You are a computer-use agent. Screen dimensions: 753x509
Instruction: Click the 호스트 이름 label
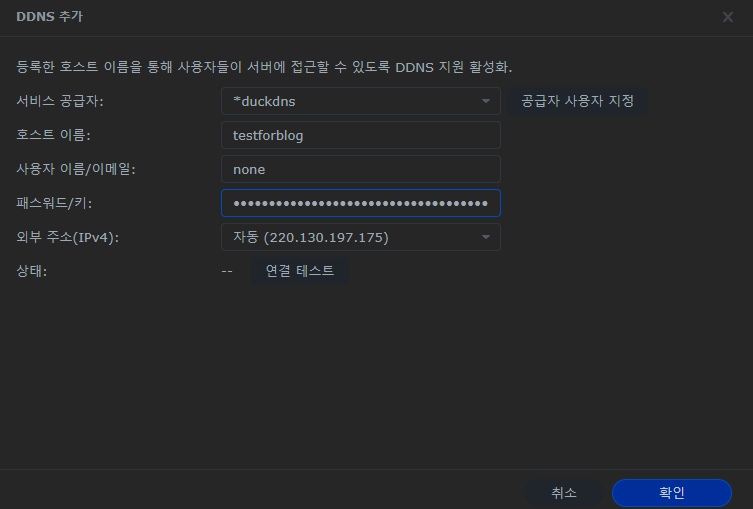pyautogui.click(x=54, y=135)
